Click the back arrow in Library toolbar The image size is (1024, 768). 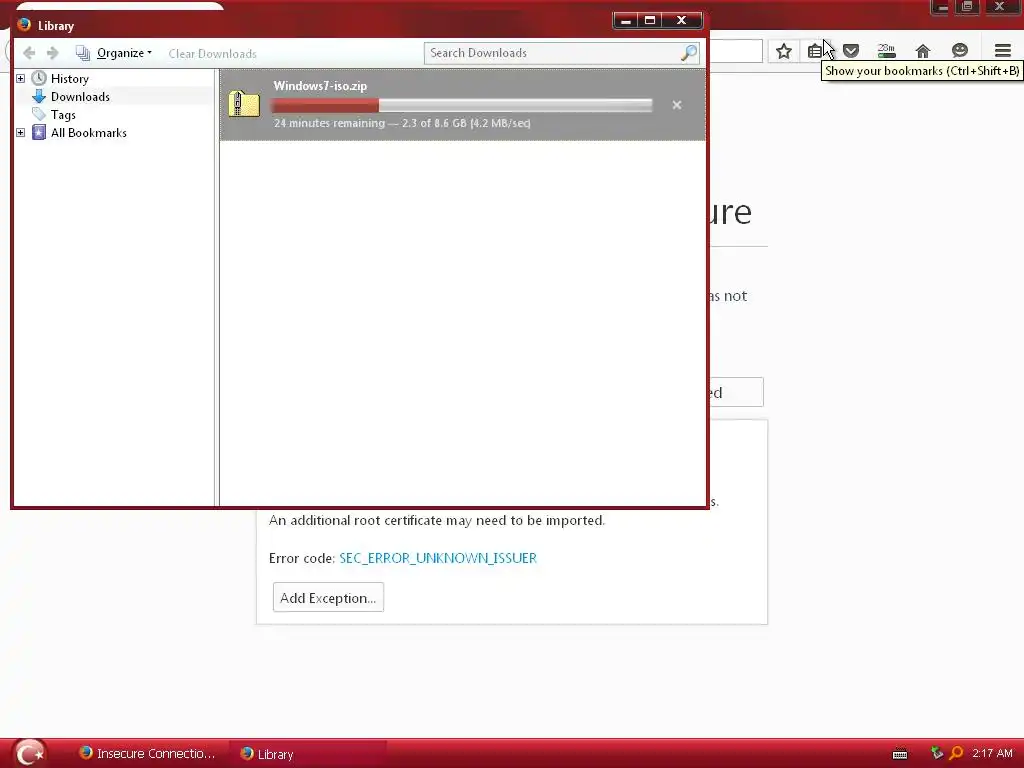click(x=29, y=53)
